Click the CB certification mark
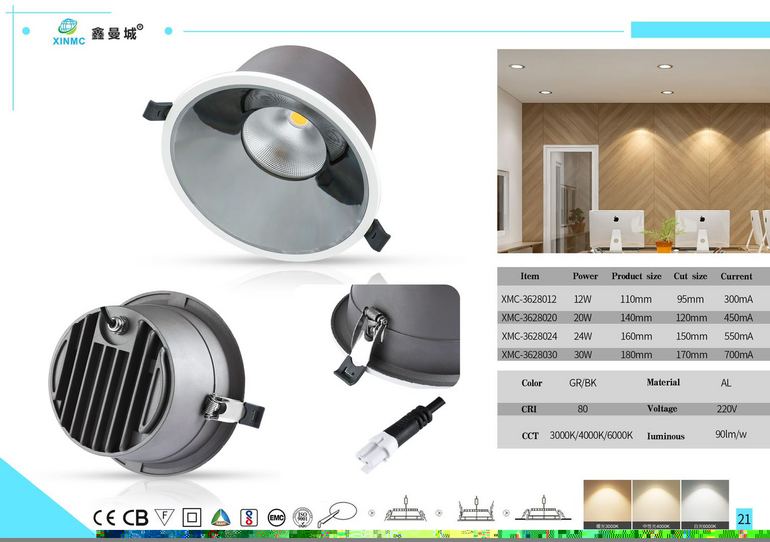This screenshot has height=542, width=770. pyautogui.click(x=135, y=517)
